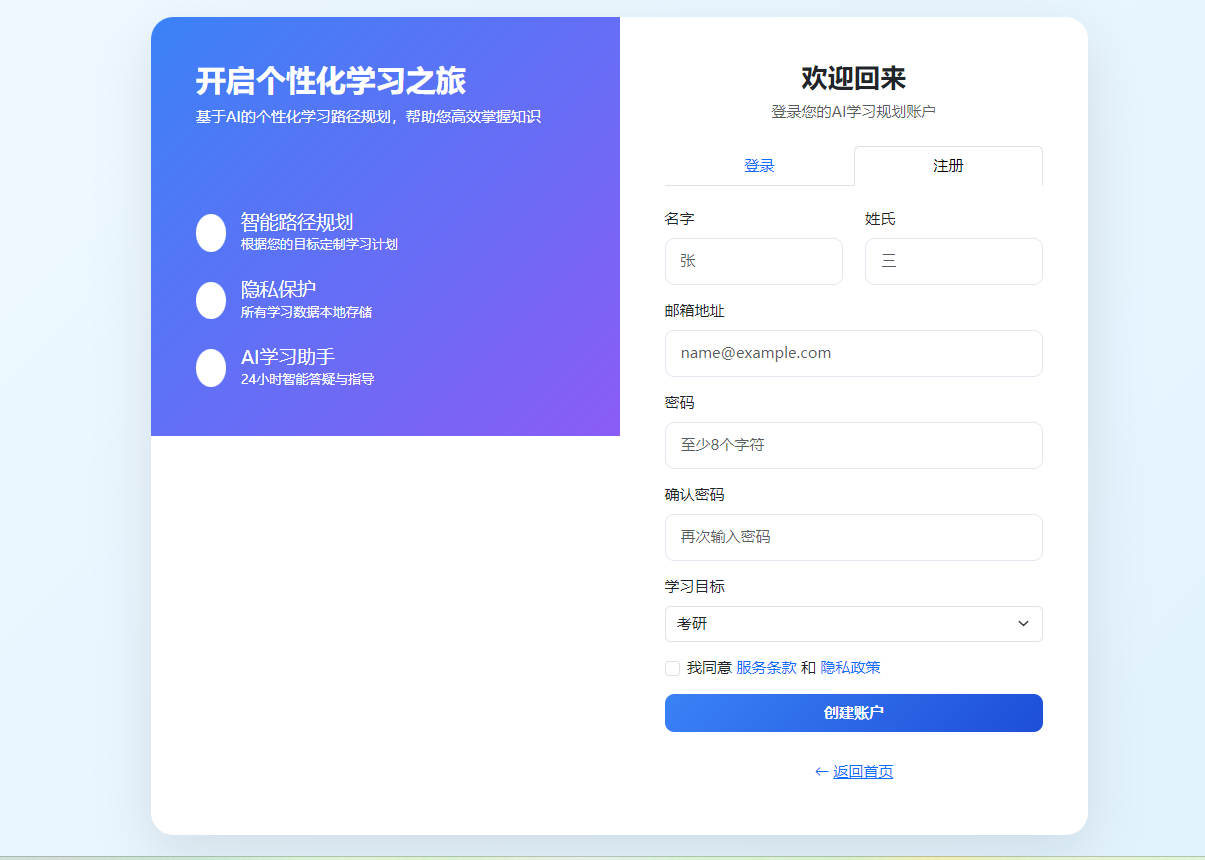Click the left arrow before 返回首页

tap(818, 771)
